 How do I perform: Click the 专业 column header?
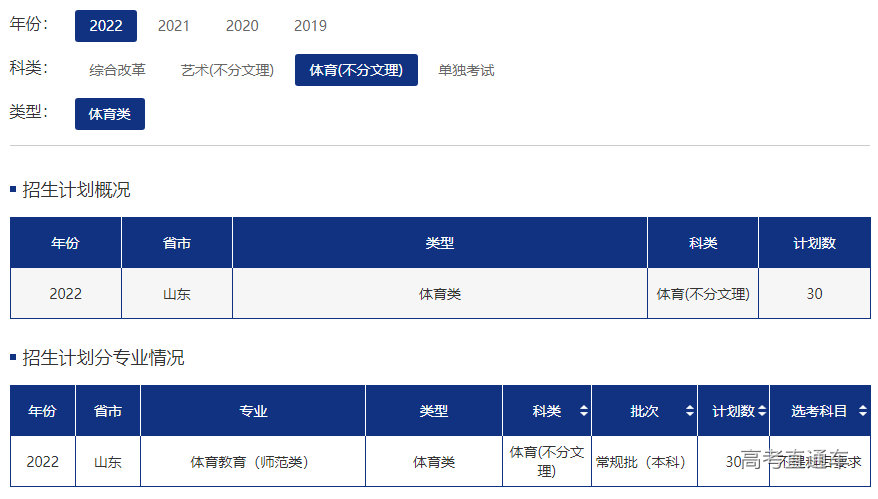click(253, 411)
